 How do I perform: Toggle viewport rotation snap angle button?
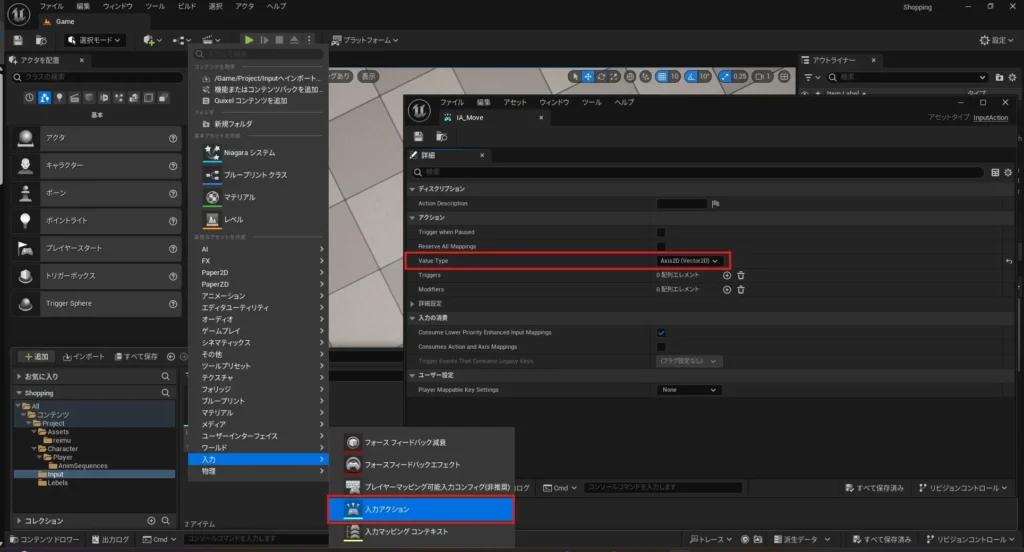click(x=691, y=76)
